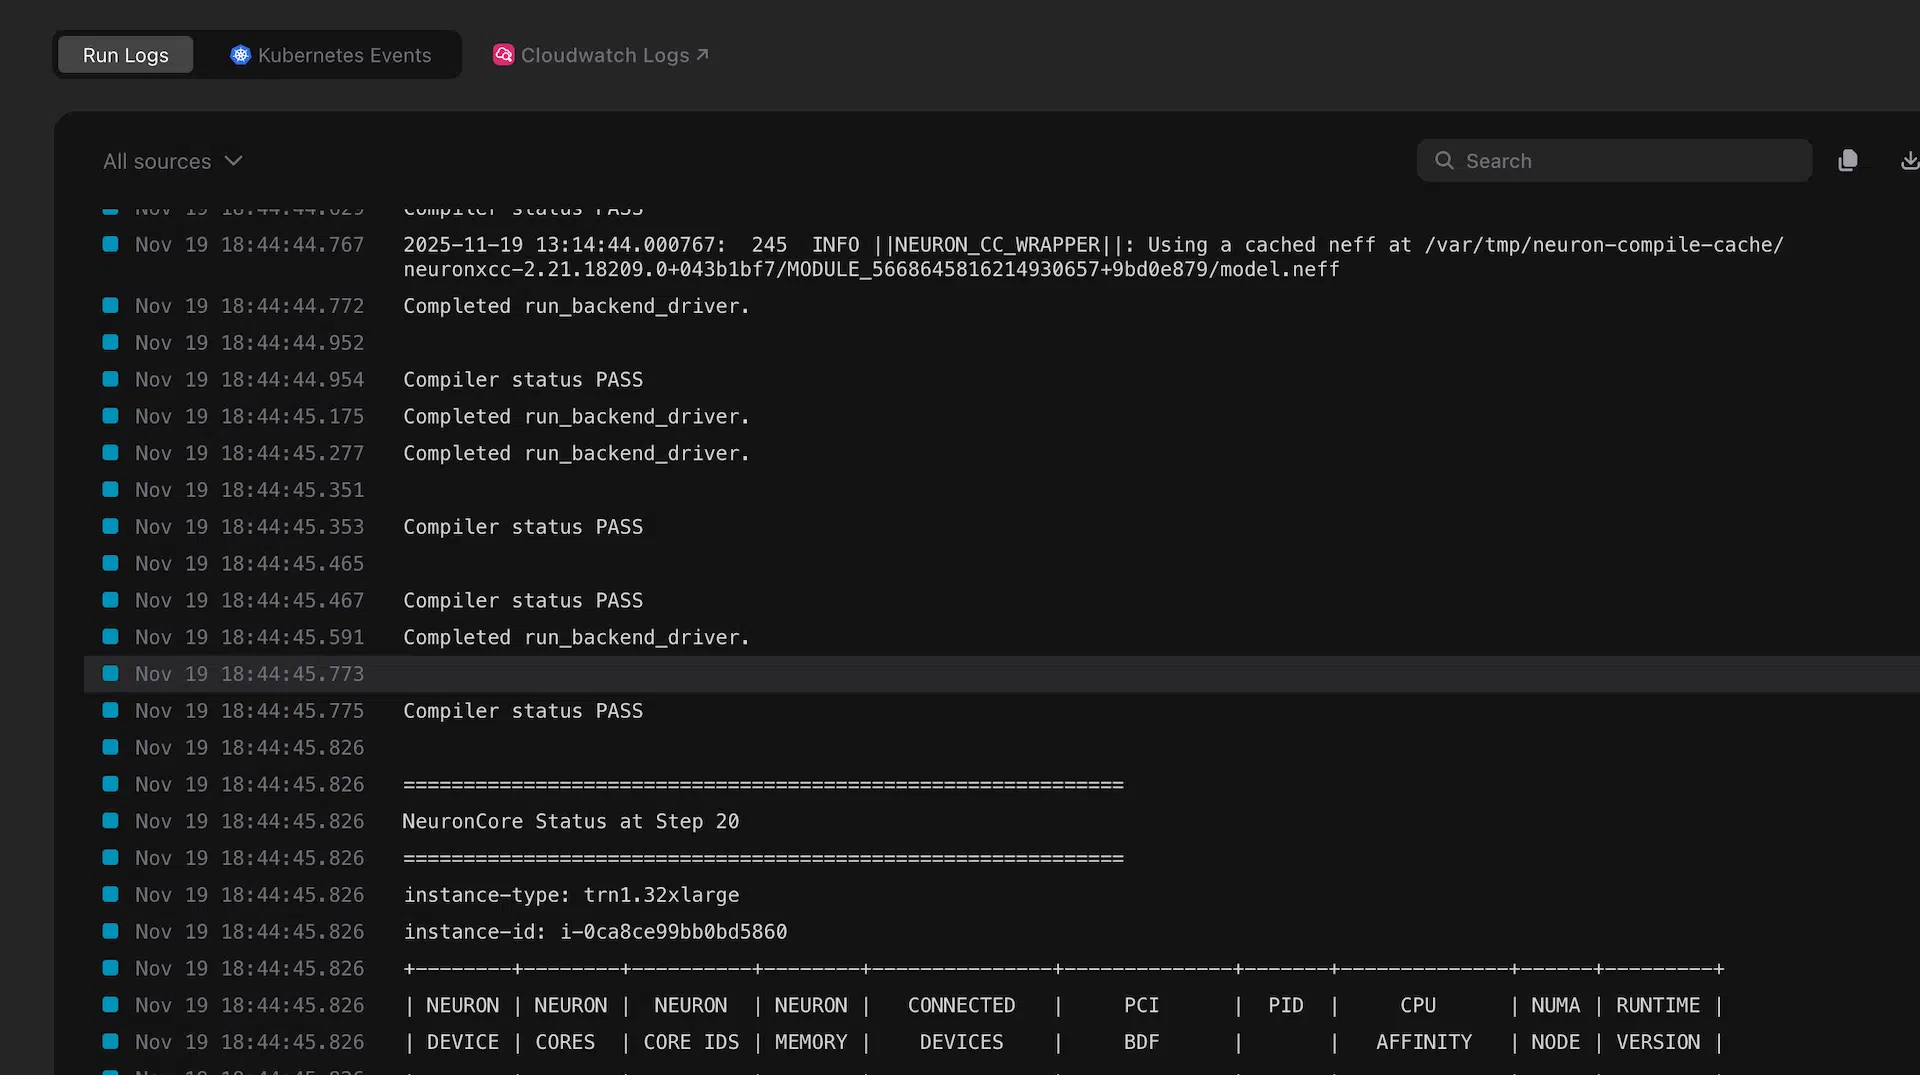Select the log row at 18:44:44.772

pos(1002,306)
